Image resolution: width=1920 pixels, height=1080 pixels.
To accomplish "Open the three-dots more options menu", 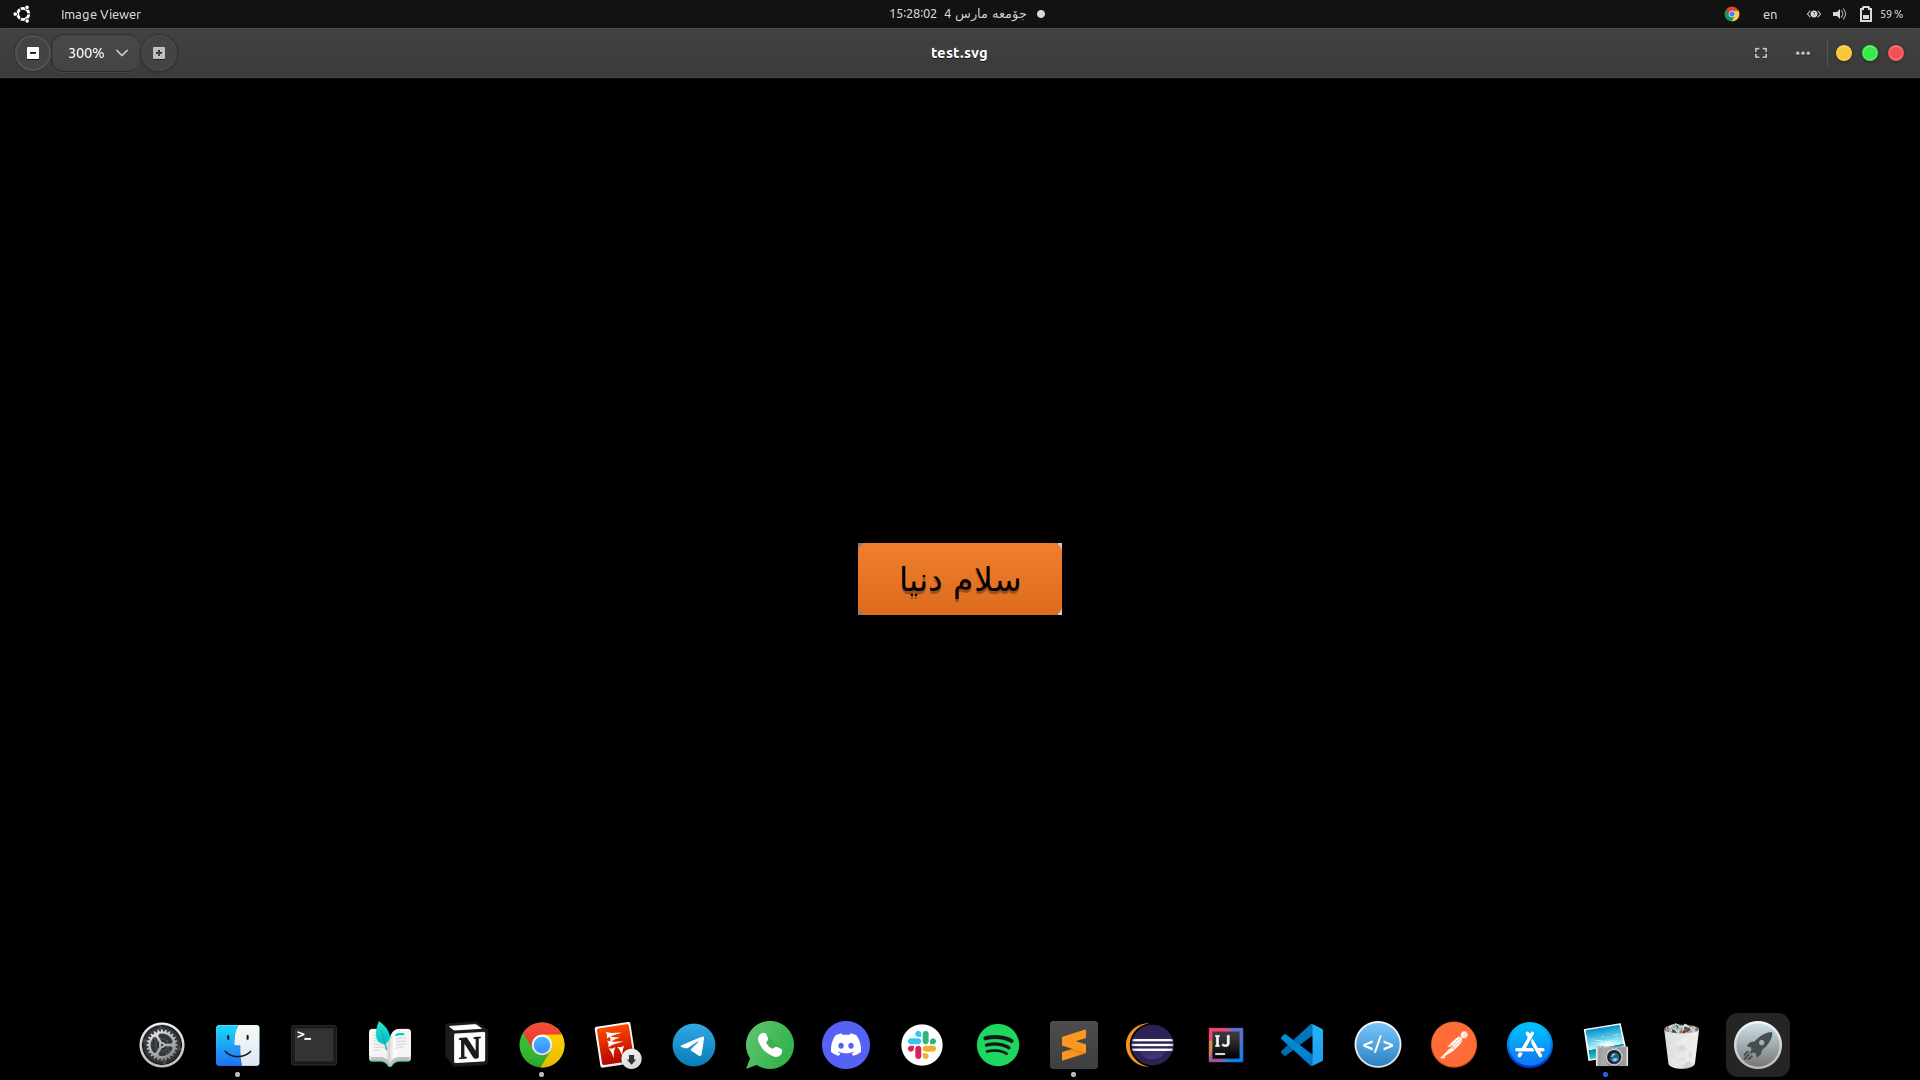I will click(1803, 53).
